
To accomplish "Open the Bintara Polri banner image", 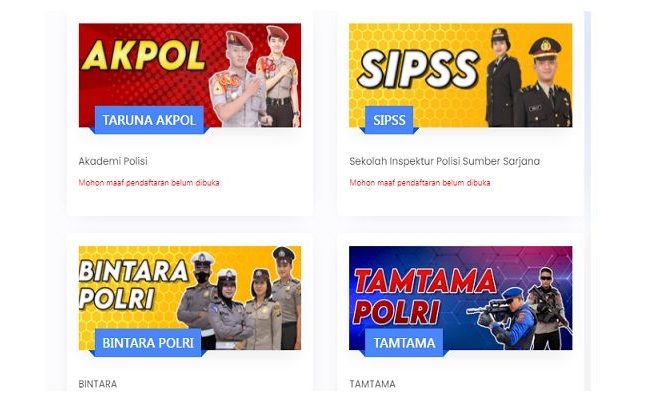I will click(x=190, y=298).
